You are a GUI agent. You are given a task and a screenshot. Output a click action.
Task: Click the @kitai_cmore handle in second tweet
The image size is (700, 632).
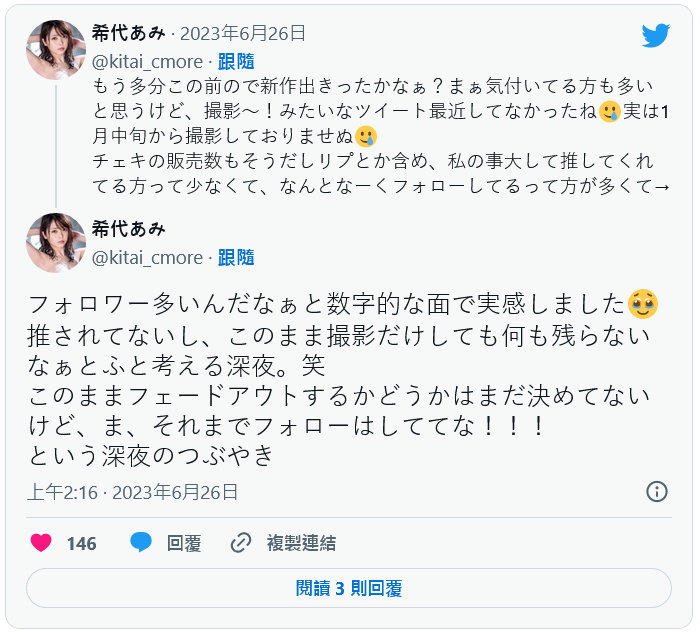click(147, 257)
